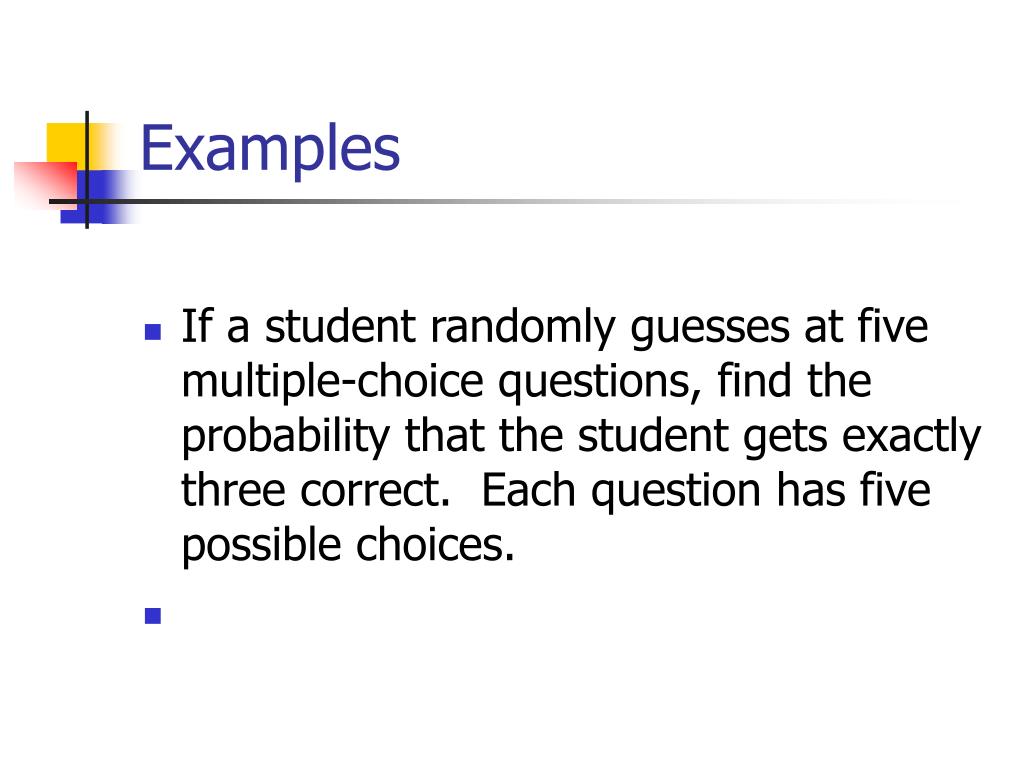The image size is (1024, 768).
Task: Click the empty second blue bullet marker
Action: tap(153, 616)
